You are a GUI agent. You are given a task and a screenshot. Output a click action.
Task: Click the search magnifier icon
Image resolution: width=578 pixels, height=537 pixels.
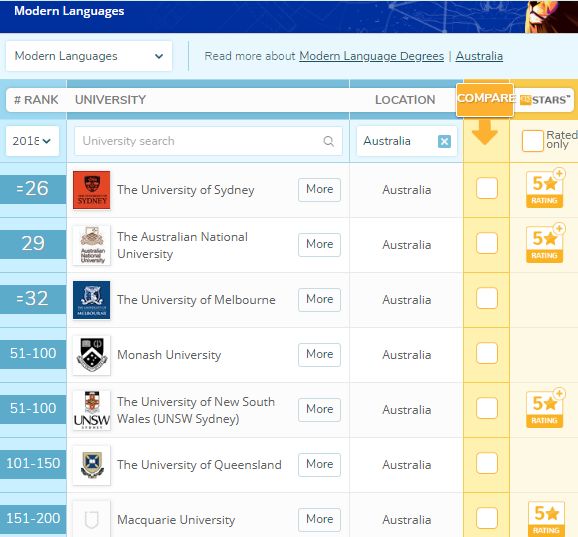coord(328,141)
